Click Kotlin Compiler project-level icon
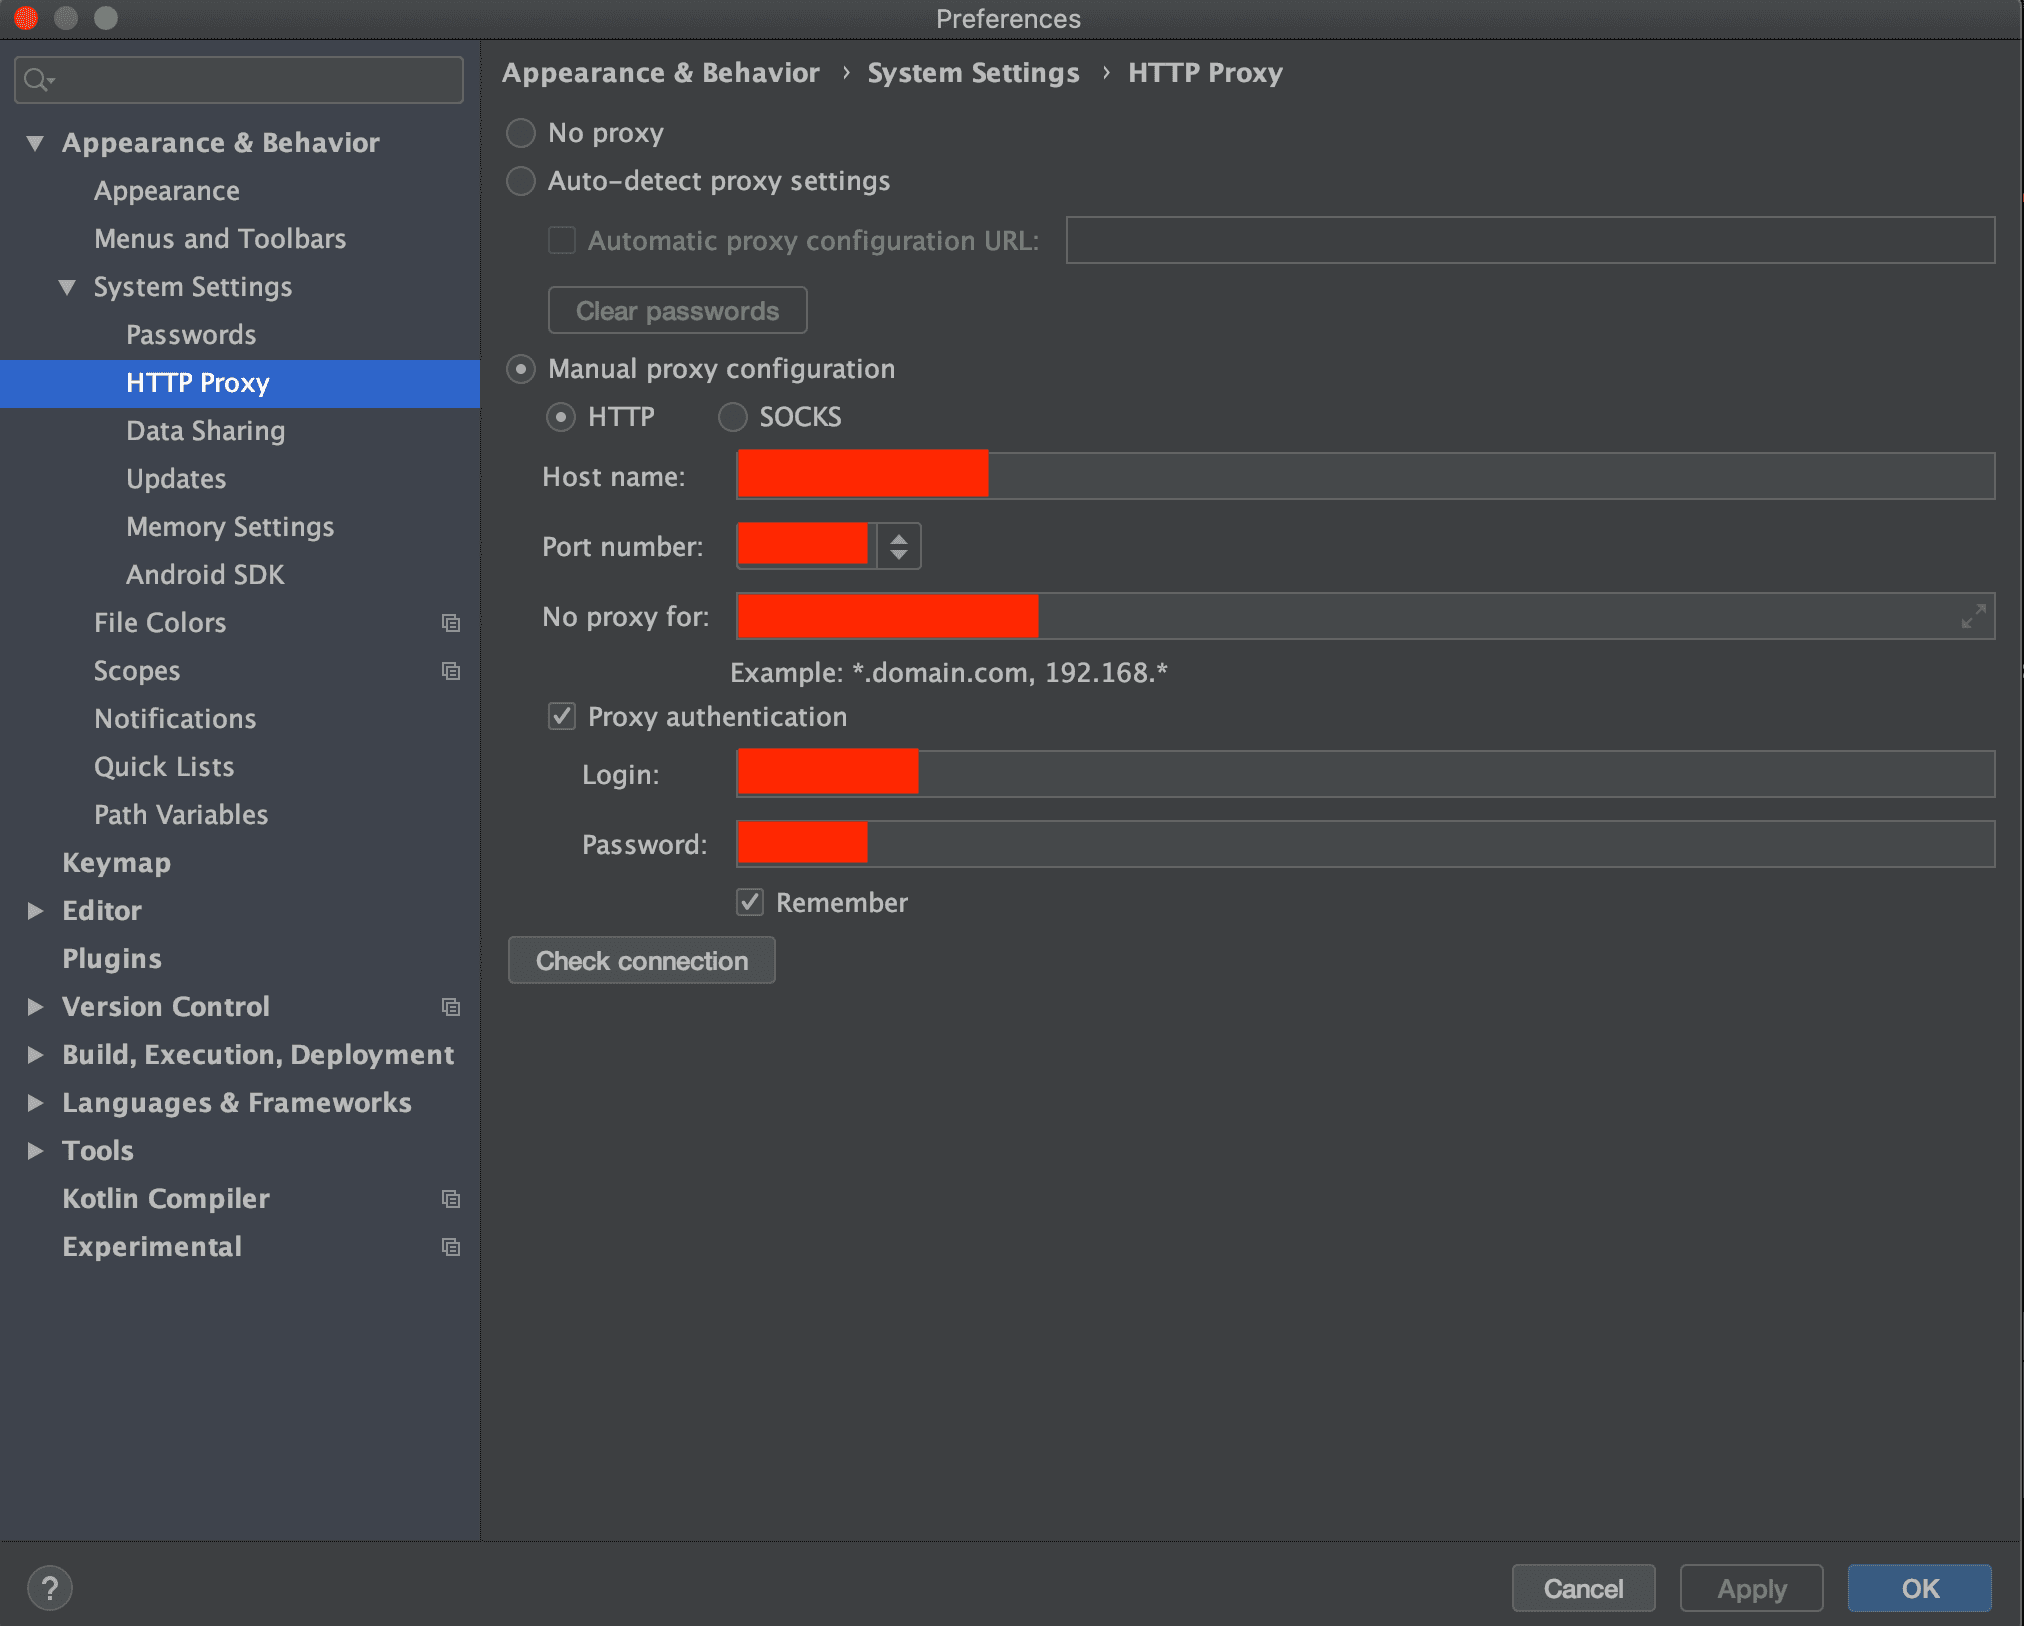The image size is (2024, 1626). point(451,1199)
